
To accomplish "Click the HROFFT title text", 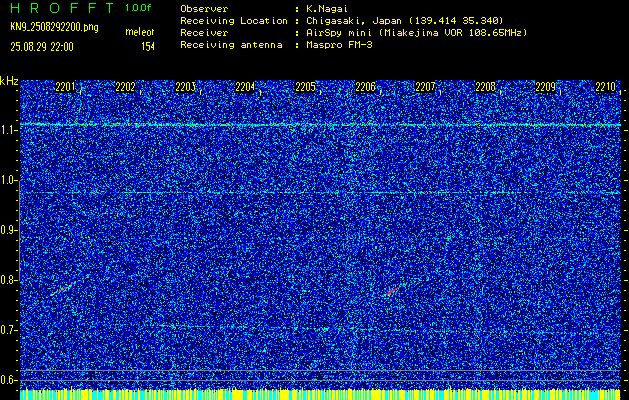I will [62, 8].
